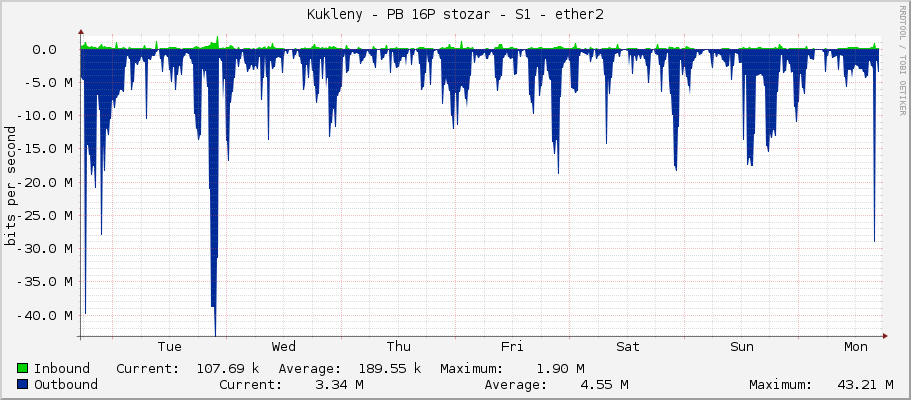Click the 'Sun' x-axis label

click(742, 347)
